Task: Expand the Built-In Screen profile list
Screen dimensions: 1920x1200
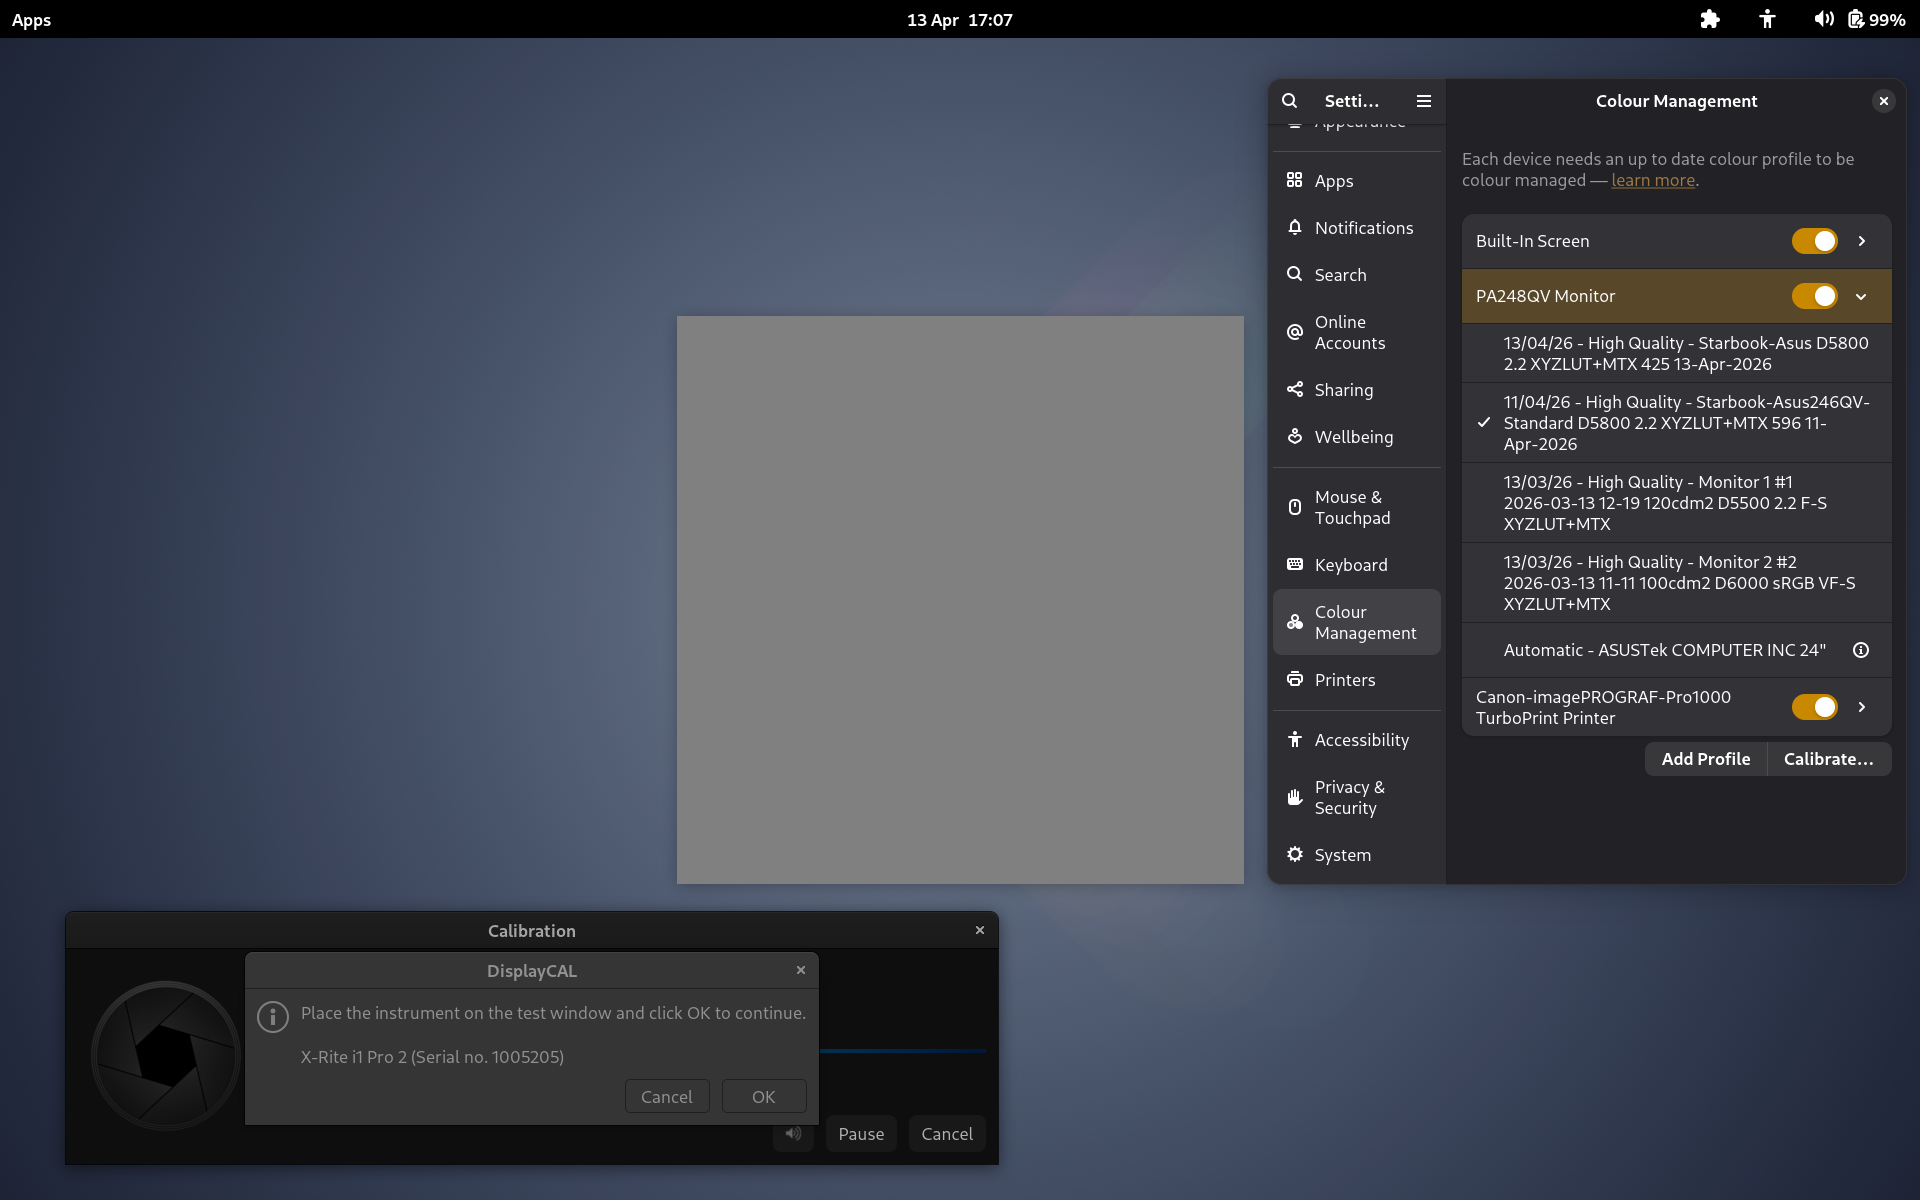Action: (1862, 241)
